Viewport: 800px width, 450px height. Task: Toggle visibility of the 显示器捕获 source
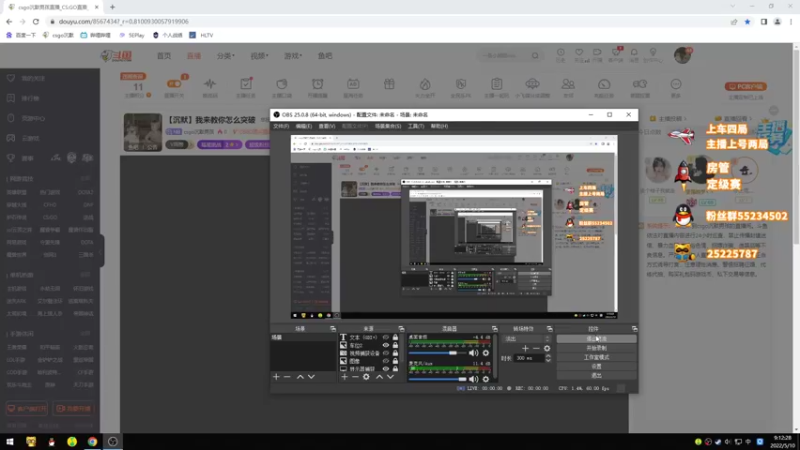tap(386, 369)
